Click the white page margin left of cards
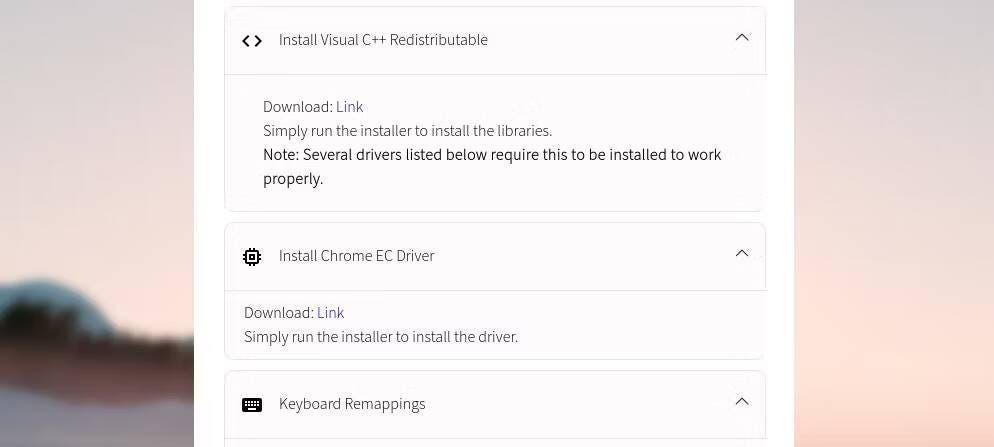This screenshot has width=994, height=447. point(209,222)
